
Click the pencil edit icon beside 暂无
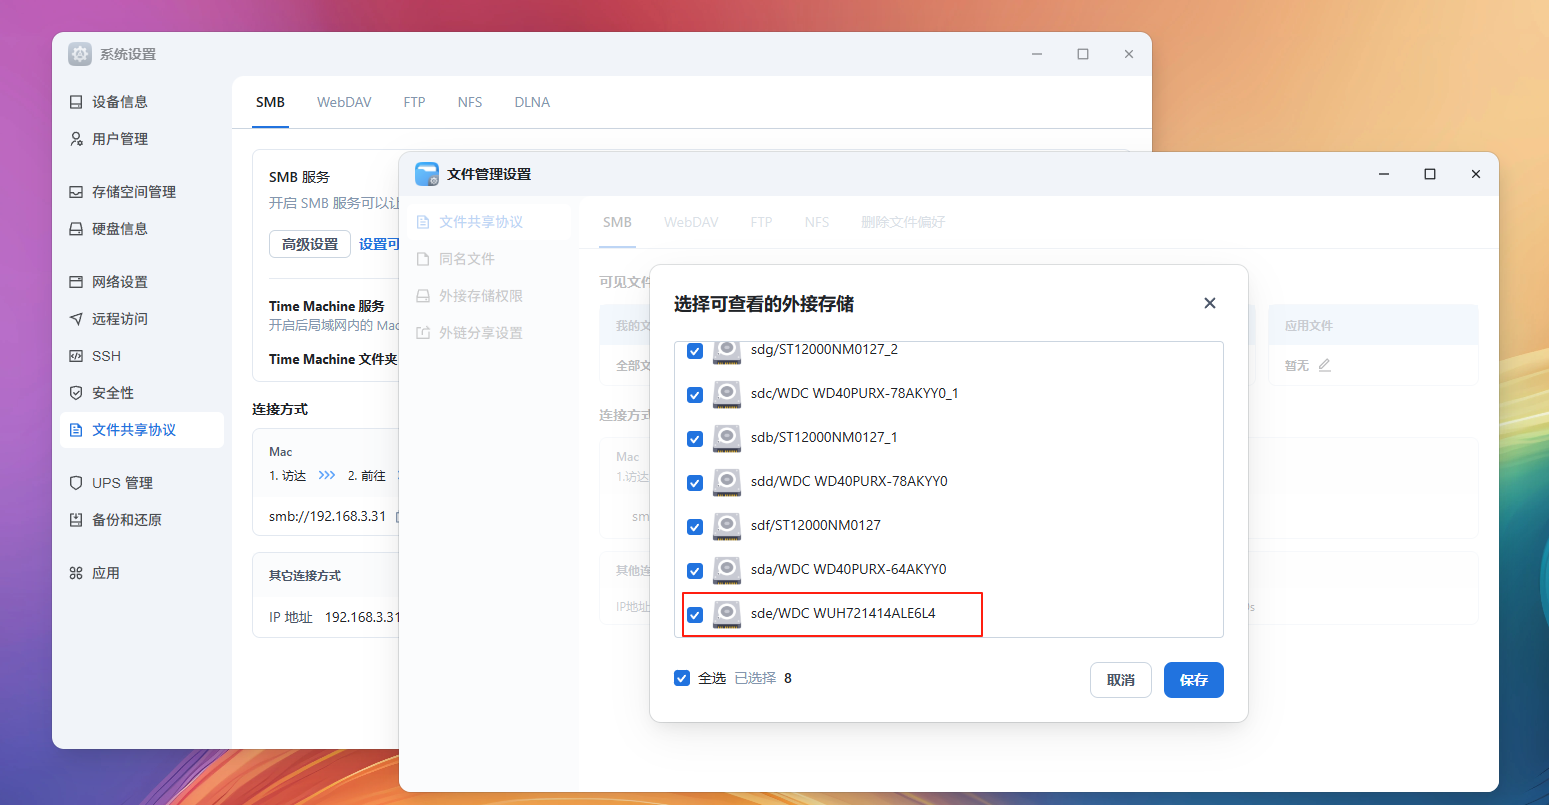click(x=1325, y=366)
